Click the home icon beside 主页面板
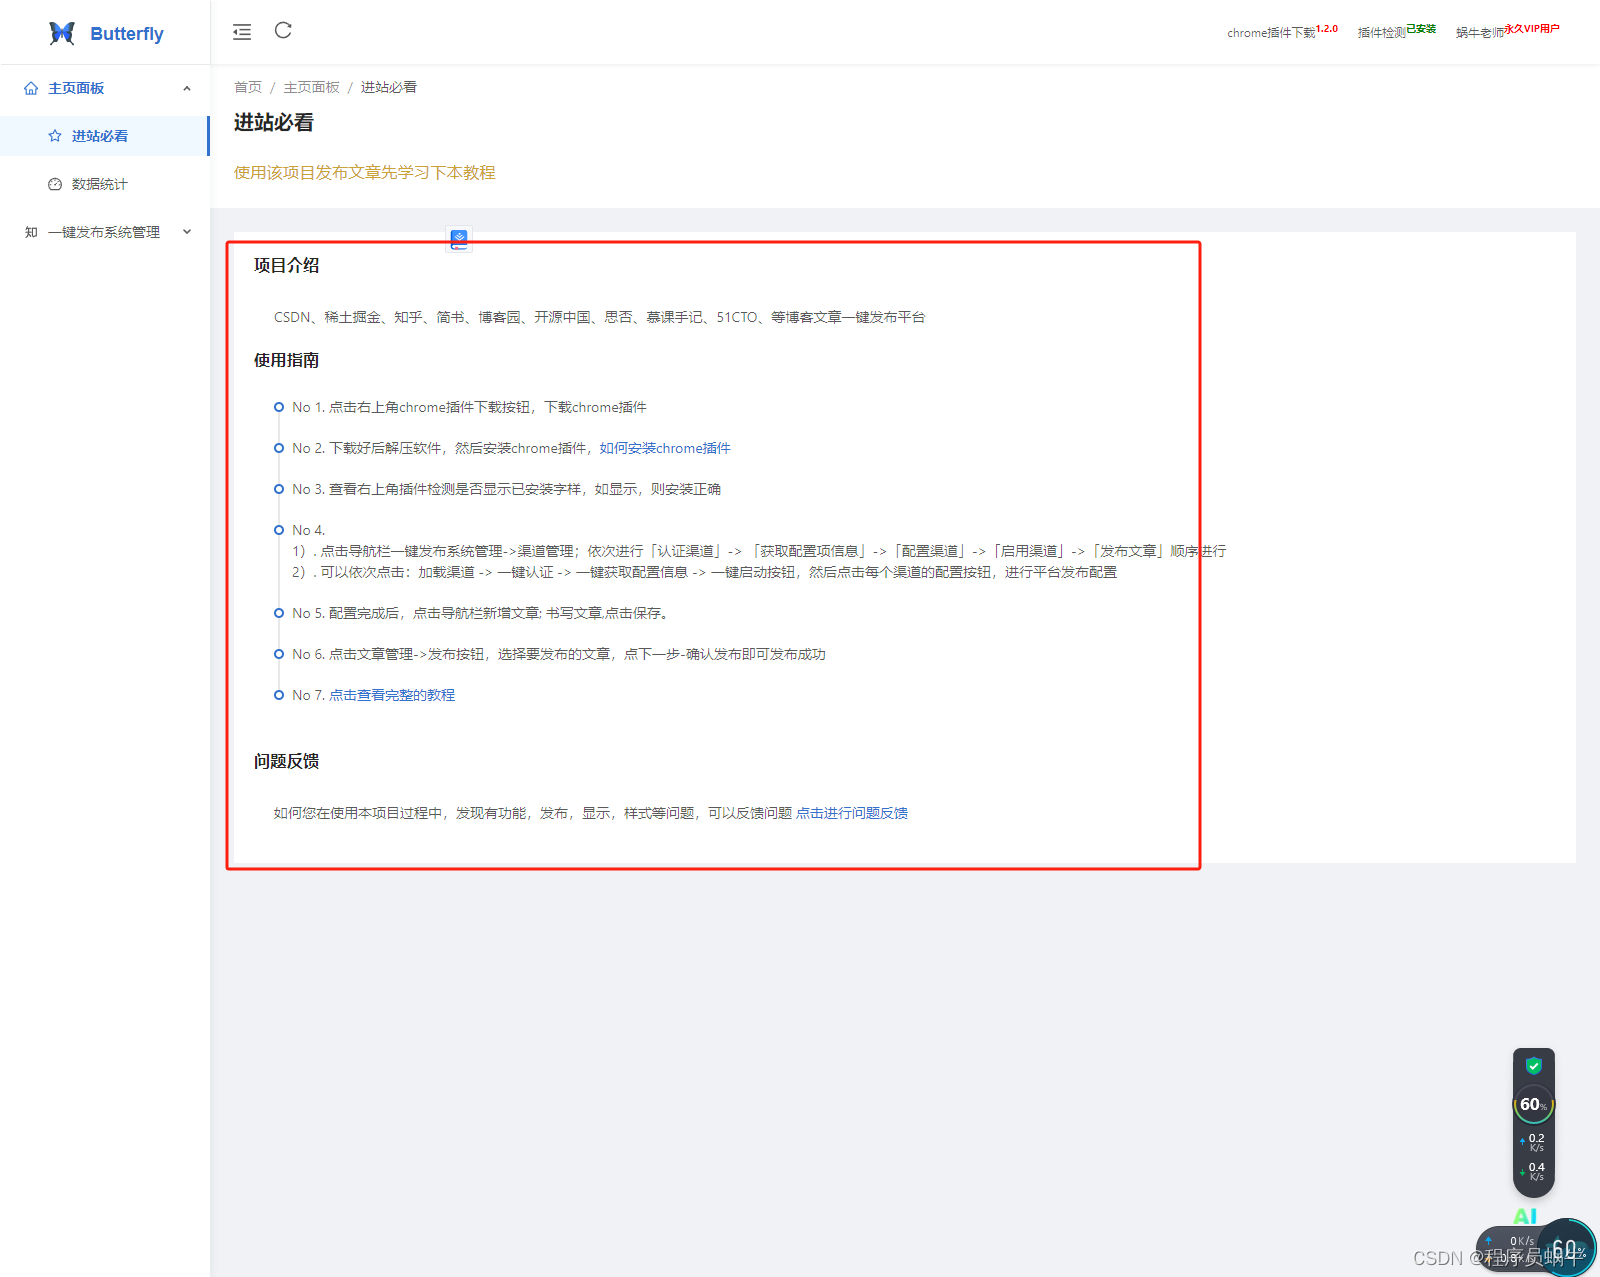The image size is (1600, 1277). 31,88
